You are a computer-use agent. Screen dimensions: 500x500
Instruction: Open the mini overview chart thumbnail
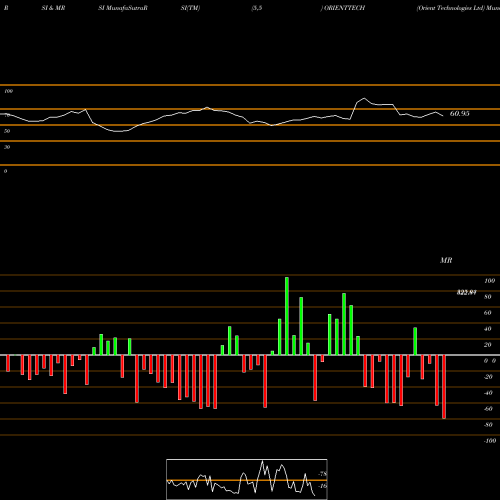pos(247,479)
